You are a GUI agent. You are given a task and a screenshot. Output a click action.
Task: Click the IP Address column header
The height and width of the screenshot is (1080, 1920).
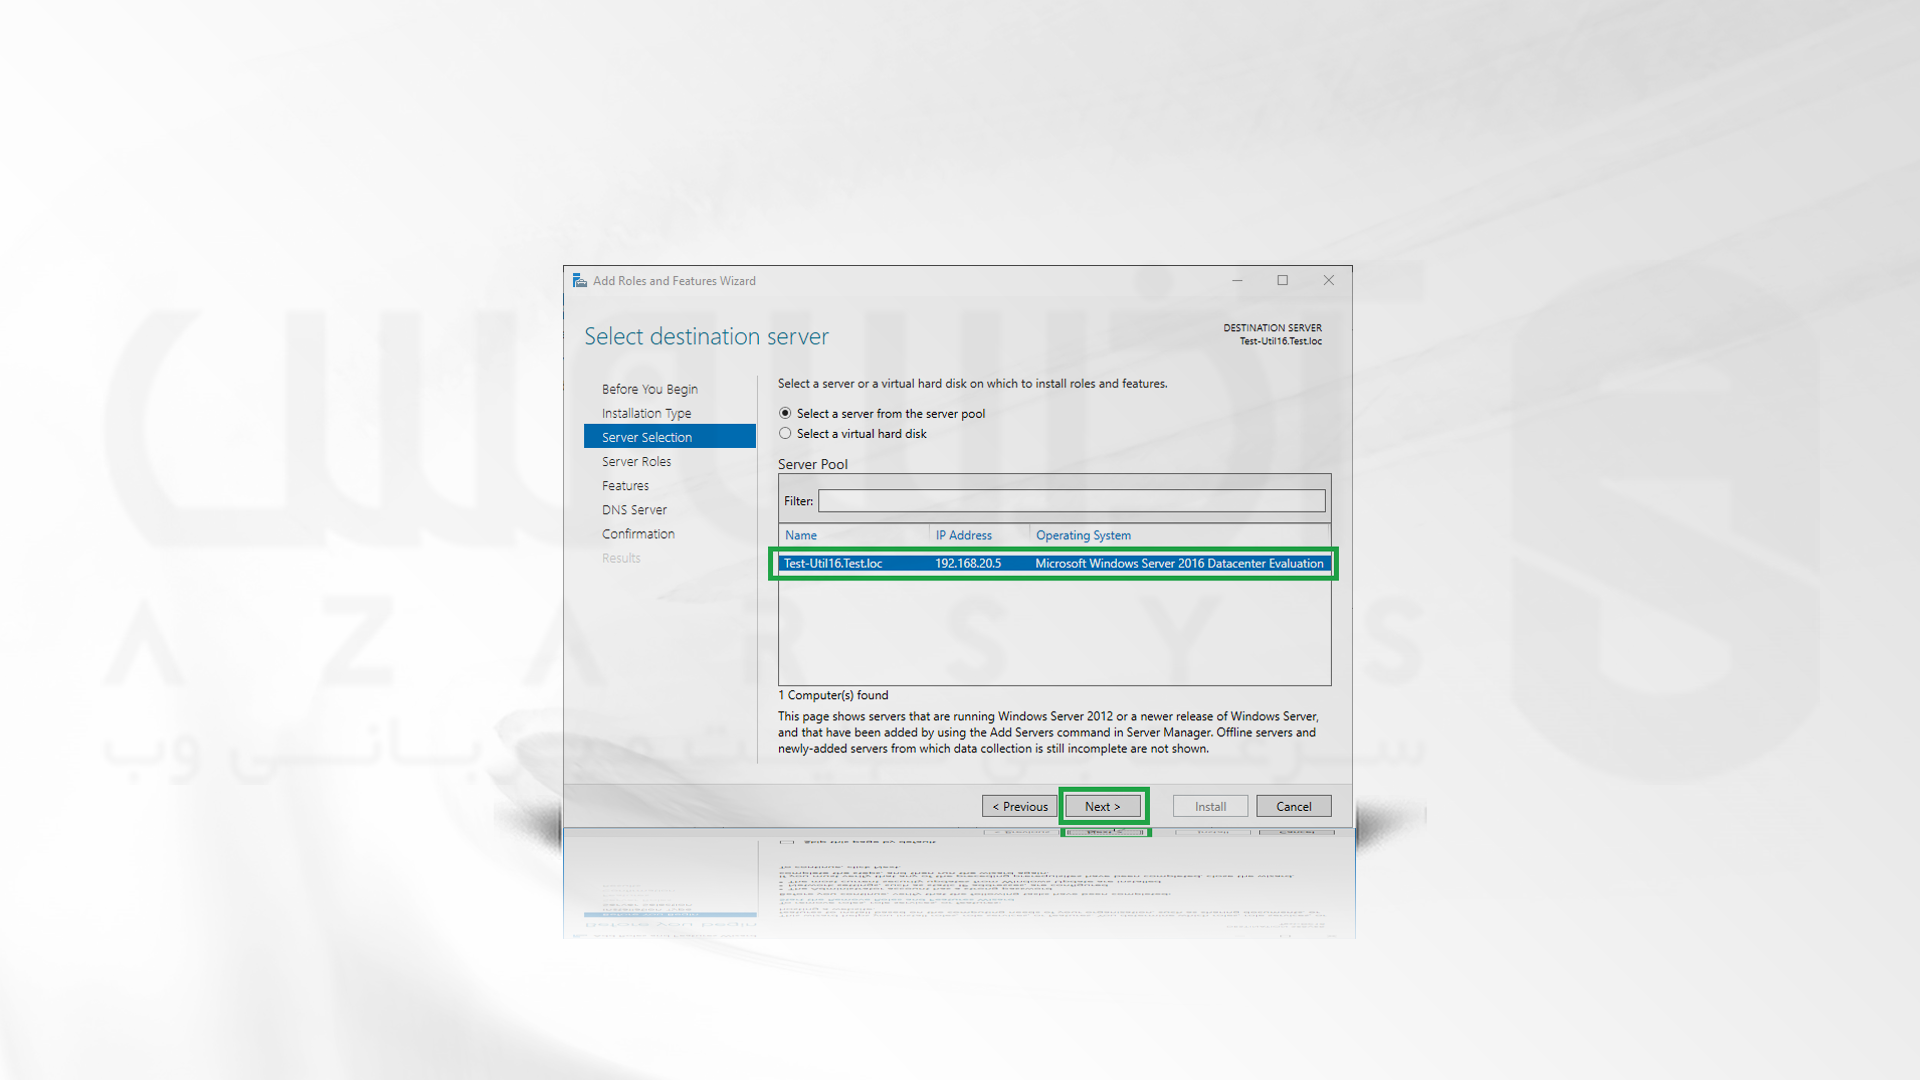click(963, 534)
